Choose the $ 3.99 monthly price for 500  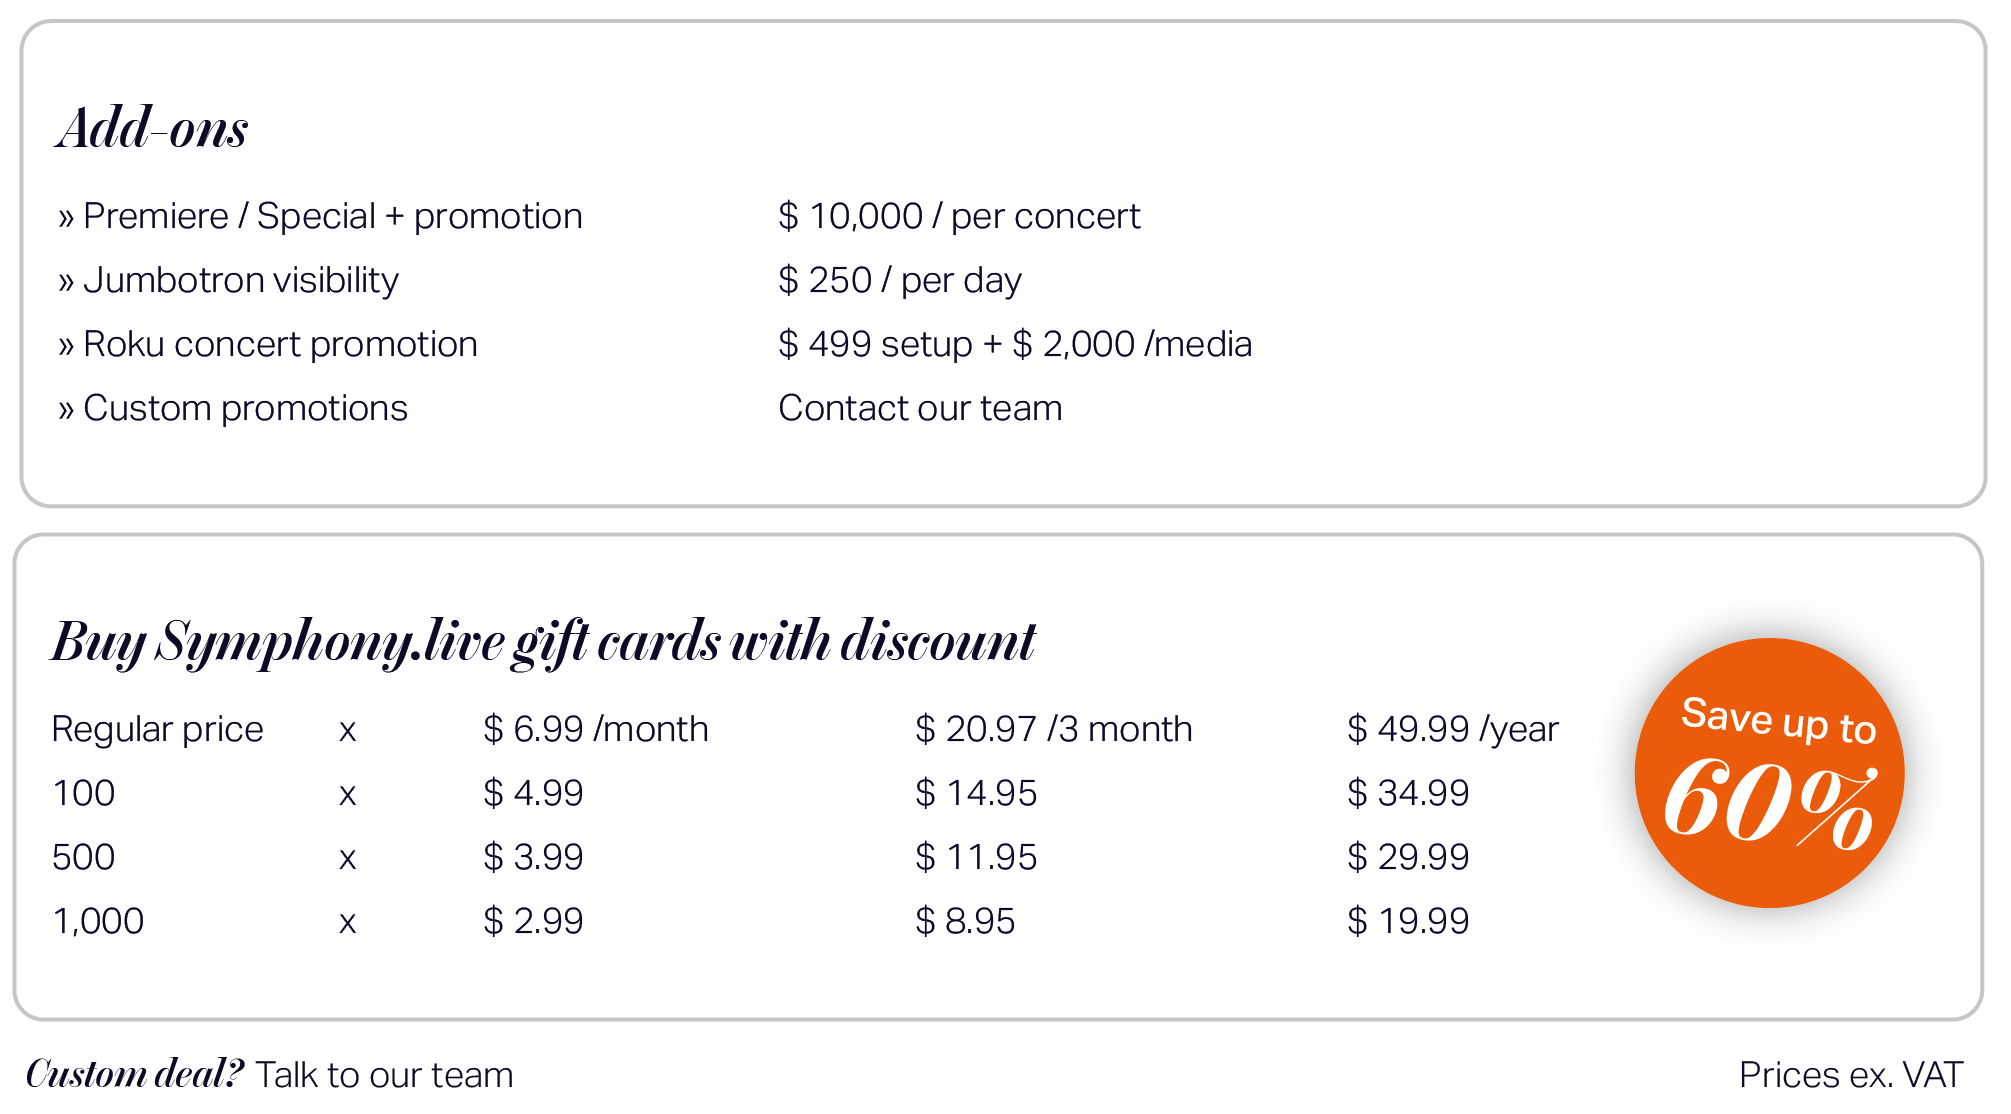(x=533, y=857)
